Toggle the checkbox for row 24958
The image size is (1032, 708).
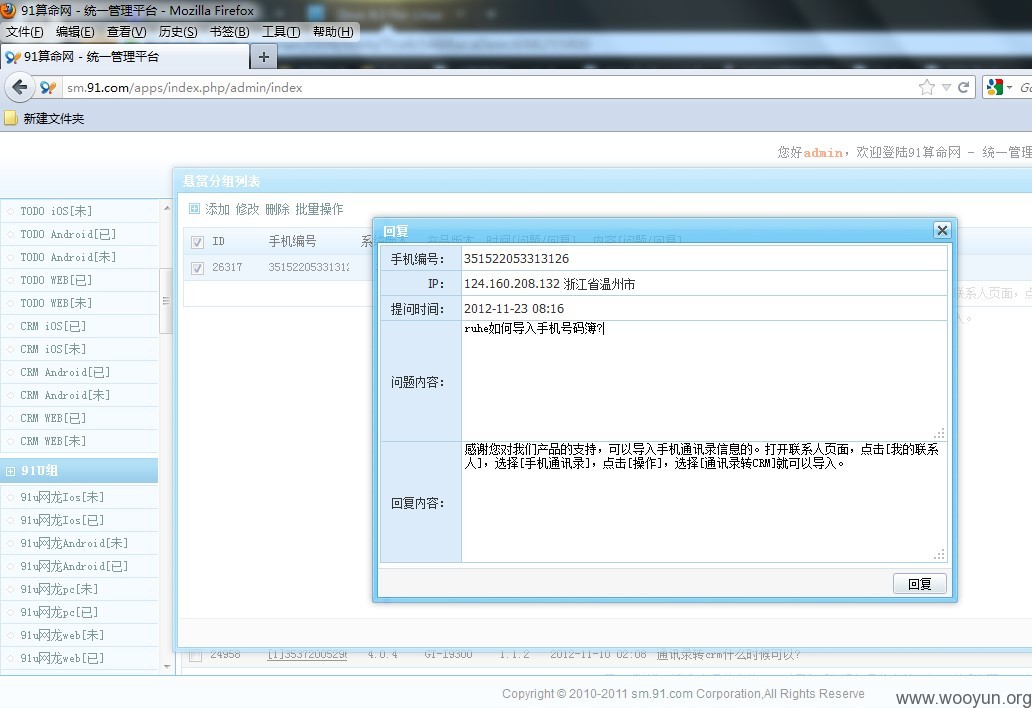coord(195,655)
